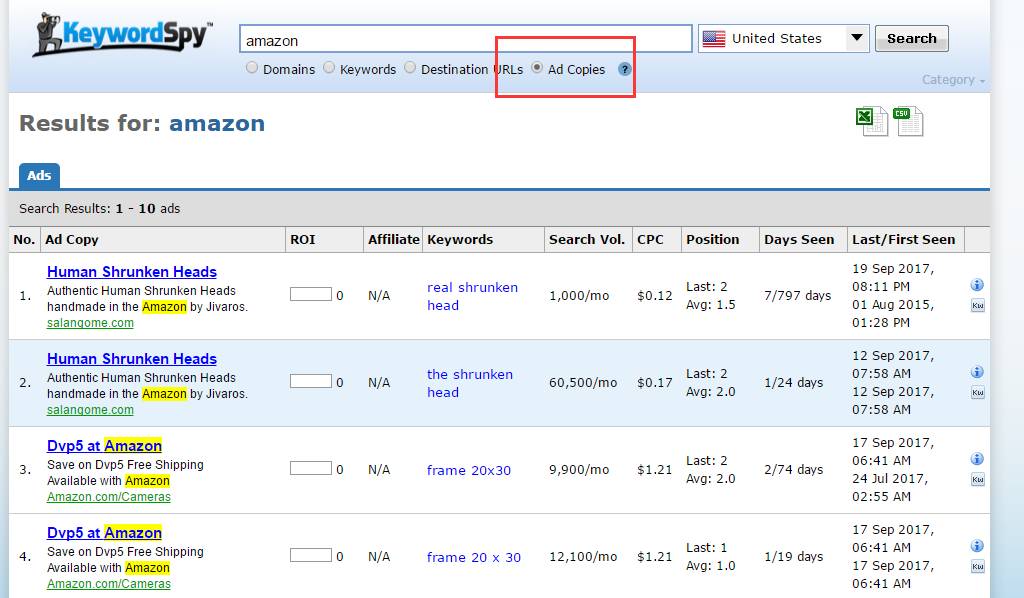
Task: Expand the Category dropdown
Action: click(x=953, y=80)
